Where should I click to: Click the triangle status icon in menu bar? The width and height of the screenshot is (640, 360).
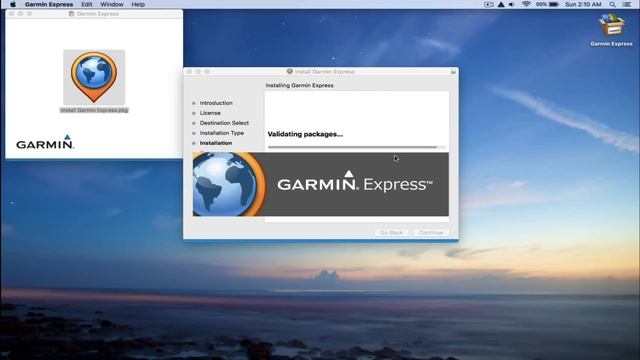point(501,4)
